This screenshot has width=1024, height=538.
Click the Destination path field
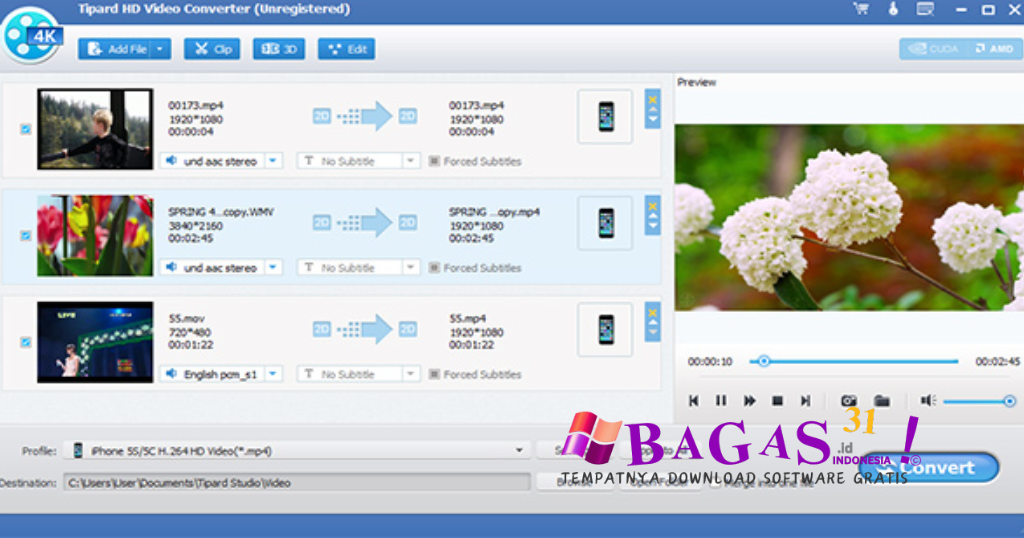[x=297, y=483]
